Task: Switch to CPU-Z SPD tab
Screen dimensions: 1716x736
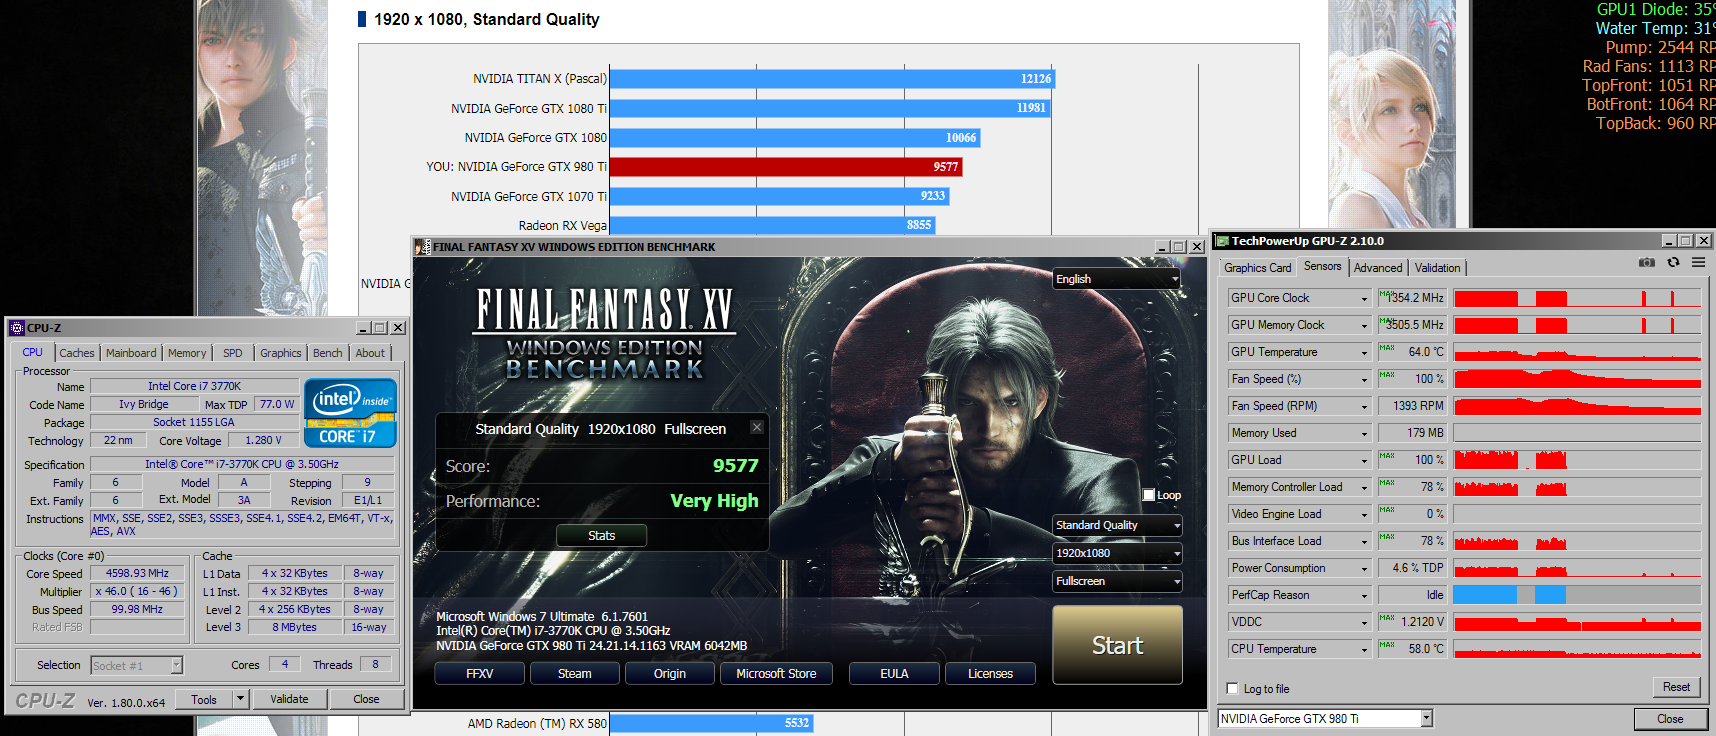Action: 233,353
